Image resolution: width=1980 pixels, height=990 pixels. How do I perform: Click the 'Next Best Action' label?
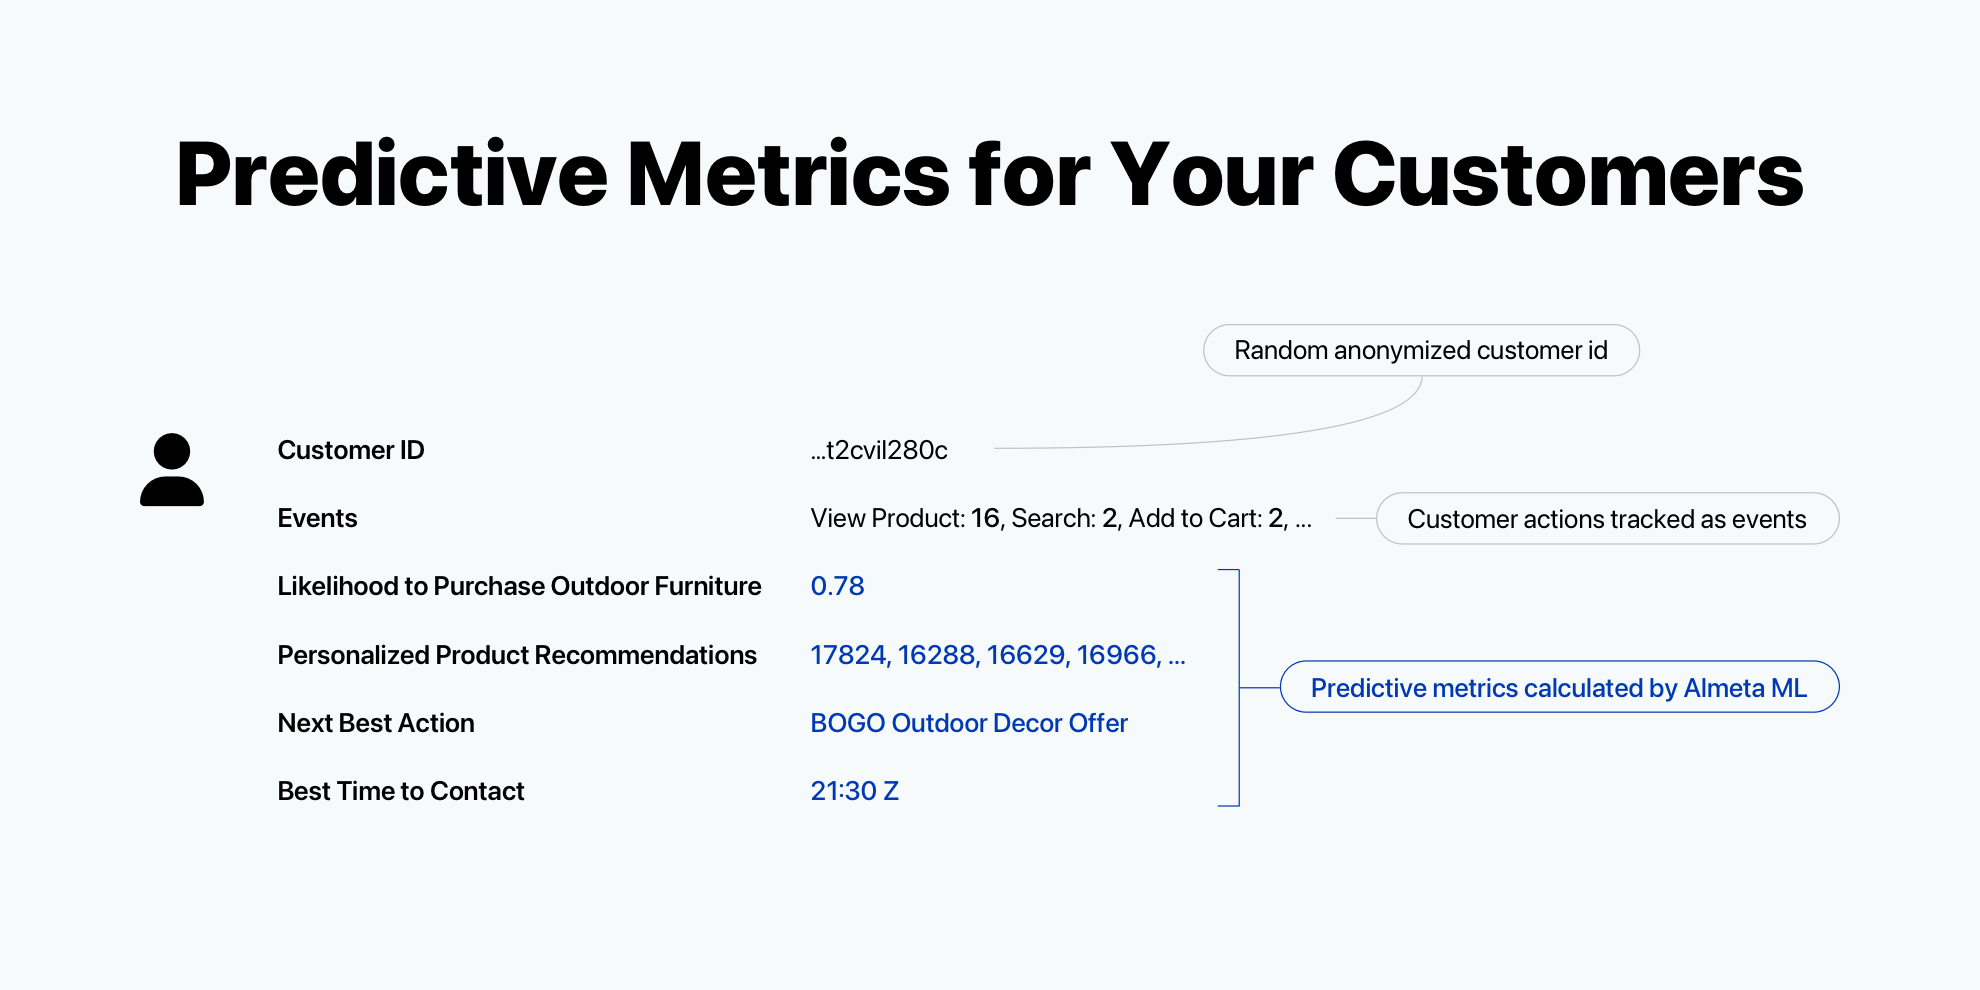[x=376, y=724]
